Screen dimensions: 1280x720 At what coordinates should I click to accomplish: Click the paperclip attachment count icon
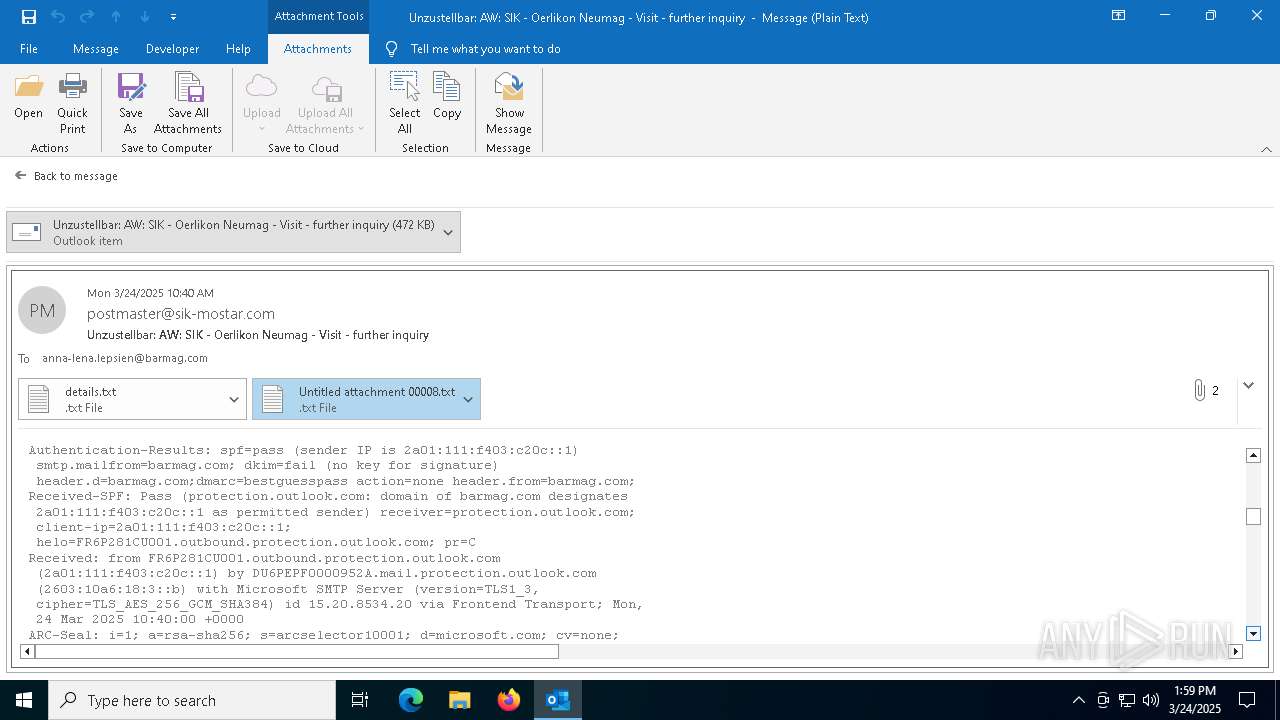1199,390
